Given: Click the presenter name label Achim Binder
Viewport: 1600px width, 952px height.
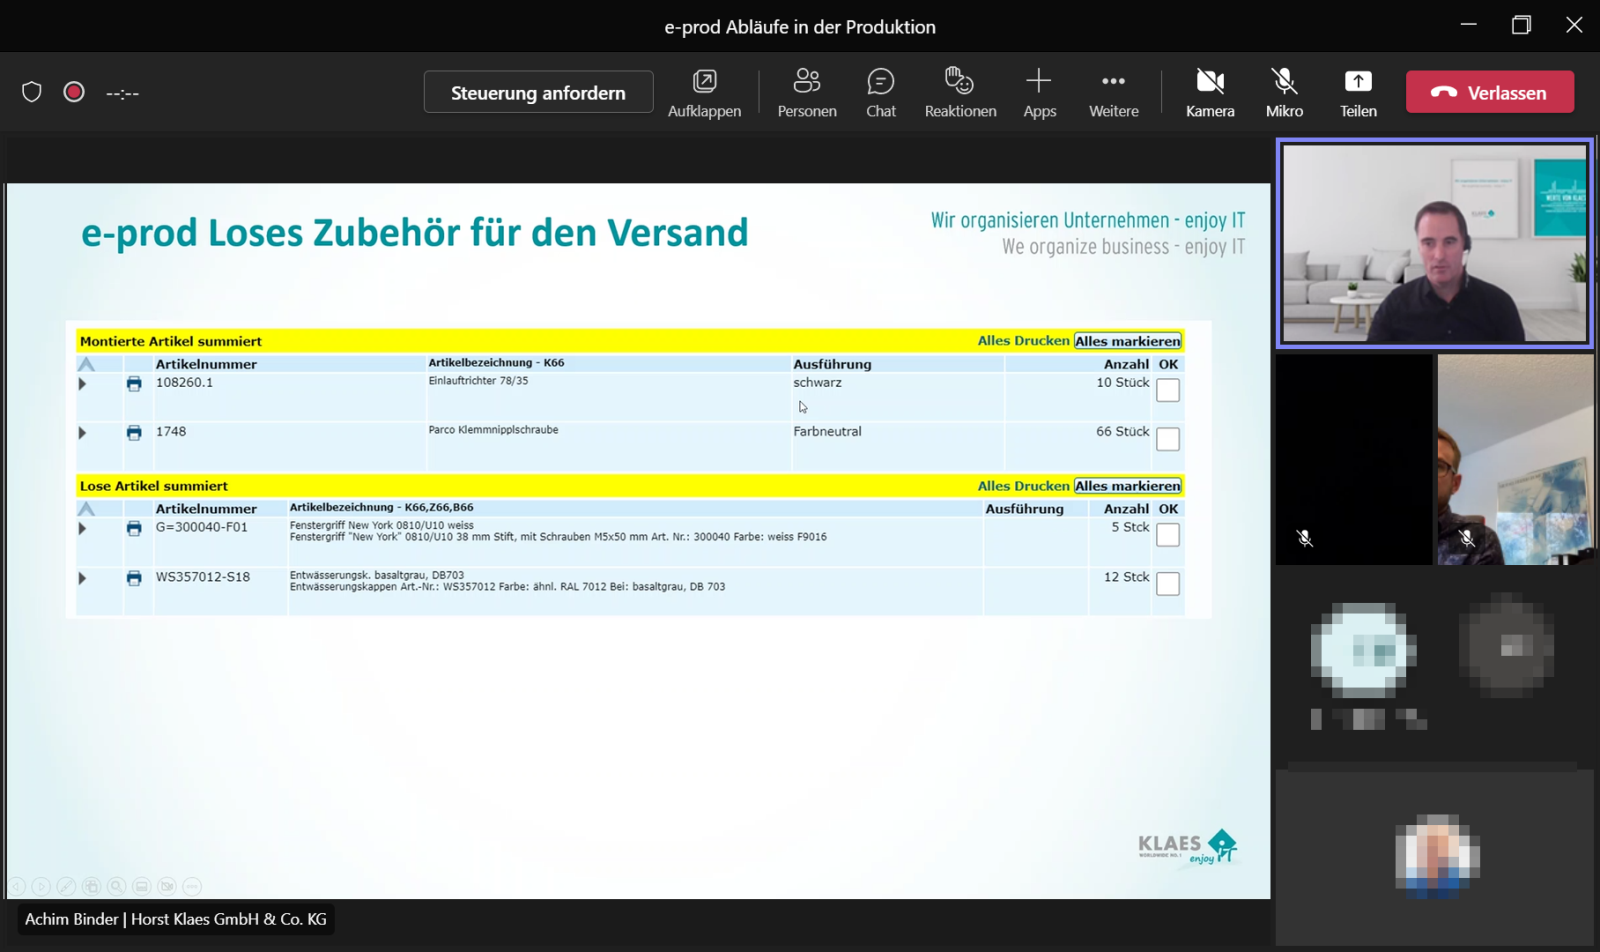Looking at the screenshot, I should [176, 919].
